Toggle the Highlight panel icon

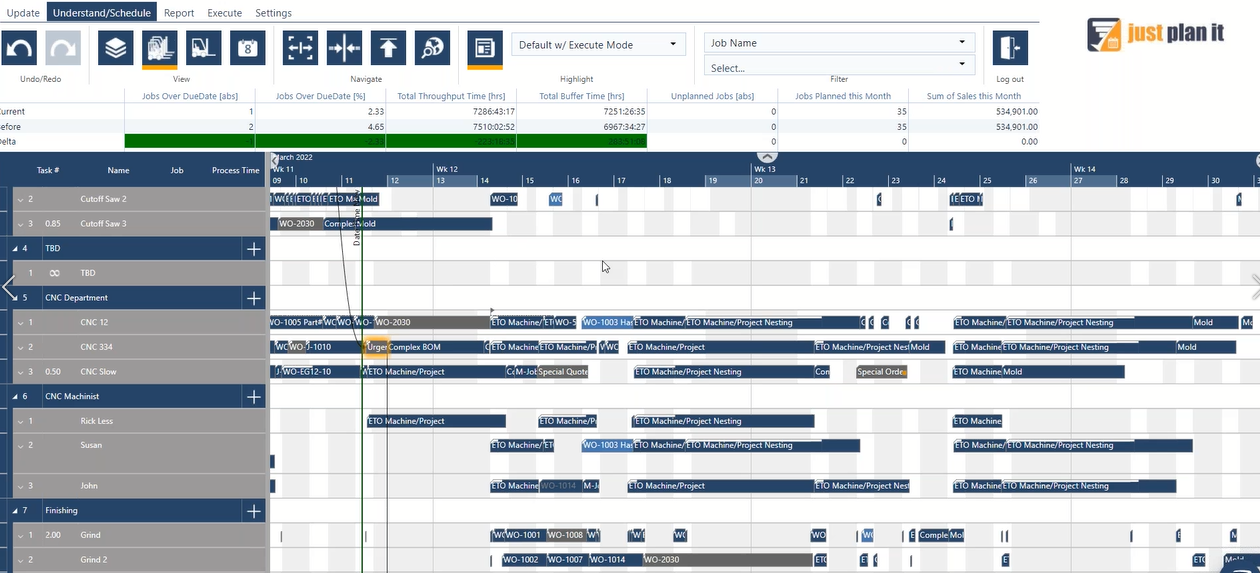[x=485, y=48]
